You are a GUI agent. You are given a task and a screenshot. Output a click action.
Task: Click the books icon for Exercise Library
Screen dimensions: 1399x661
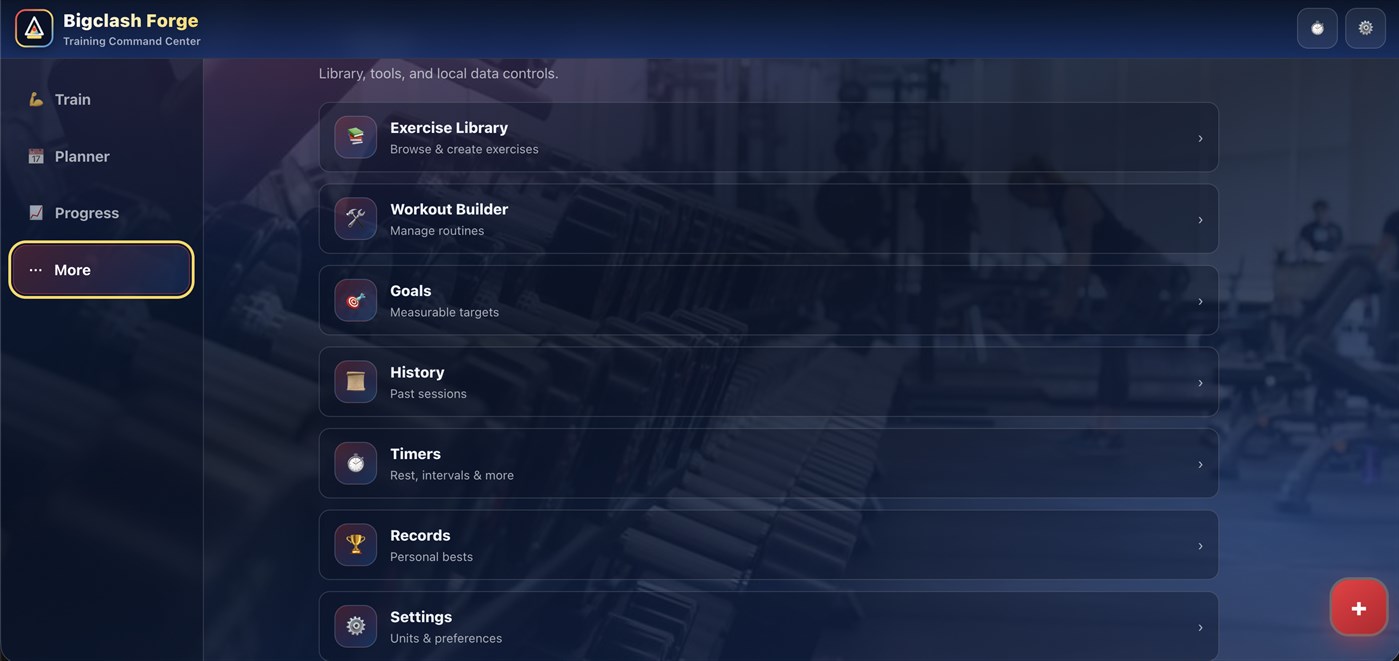point(355,137)
